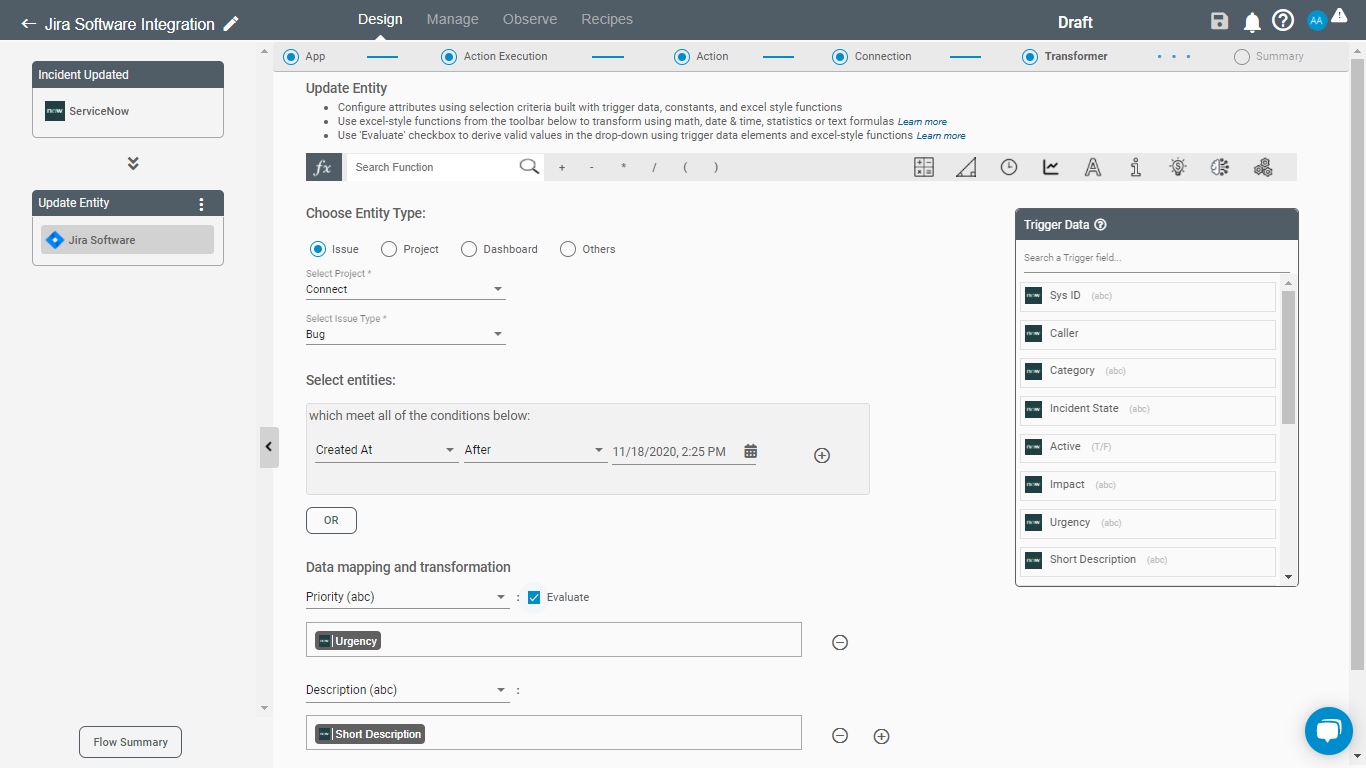Open the fx function button
The width and height of the screenshot is (1366, 768).
tap(324, 167)
